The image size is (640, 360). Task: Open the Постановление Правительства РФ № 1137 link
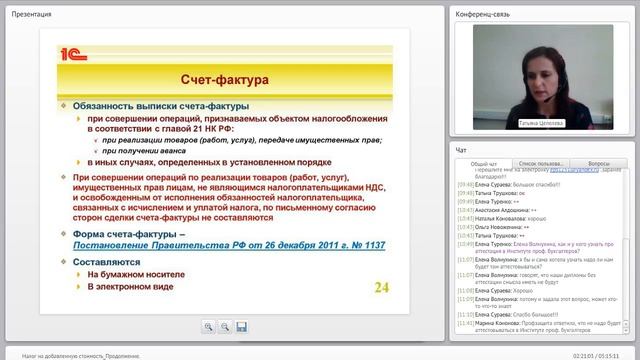pos(229,245)
